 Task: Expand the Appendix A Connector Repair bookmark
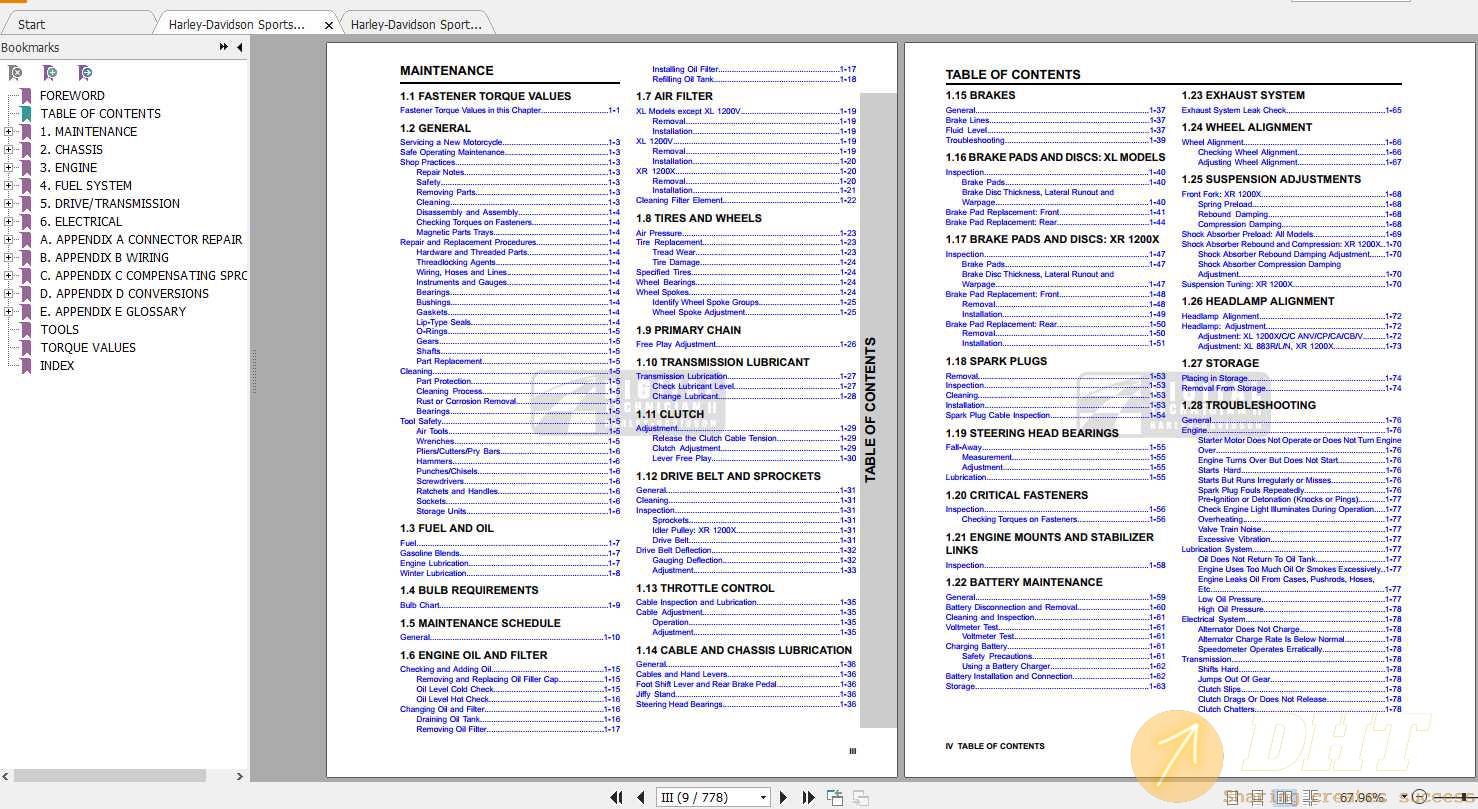9,240
